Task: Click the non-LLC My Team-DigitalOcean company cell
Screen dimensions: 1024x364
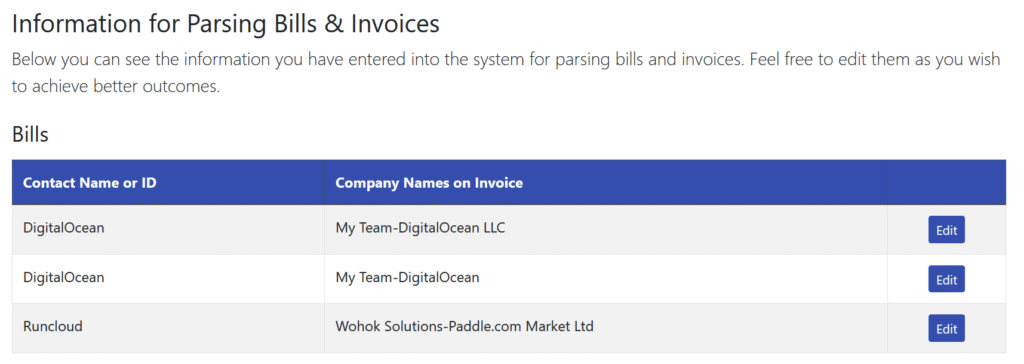Action: tap(606, 278)
